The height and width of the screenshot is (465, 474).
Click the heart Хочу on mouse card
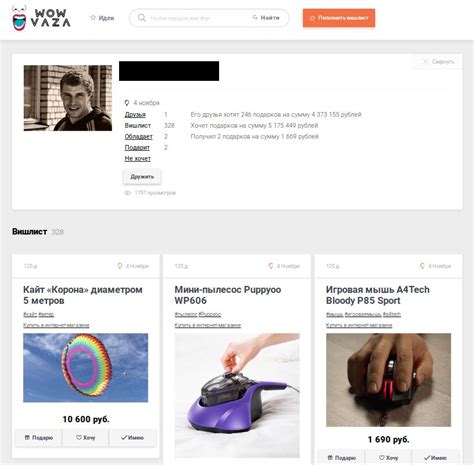tap(389, 458)
